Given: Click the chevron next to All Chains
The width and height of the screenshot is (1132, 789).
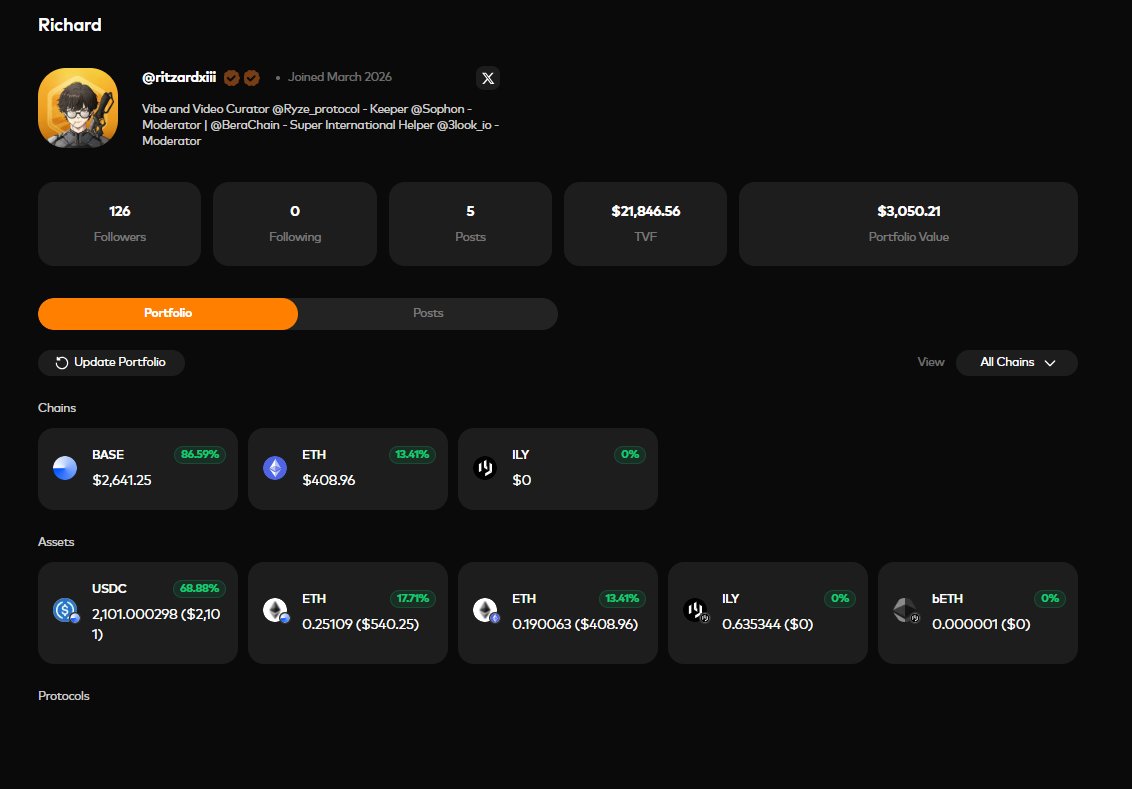Looking at the screenshot, I should (1049, 364).
